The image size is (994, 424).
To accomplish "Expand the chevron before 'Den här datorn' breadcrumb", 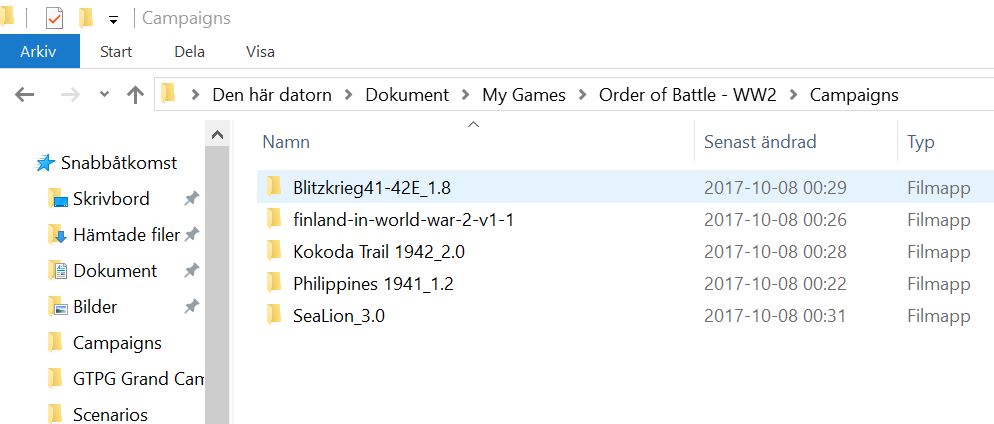I will pos(195,95).
